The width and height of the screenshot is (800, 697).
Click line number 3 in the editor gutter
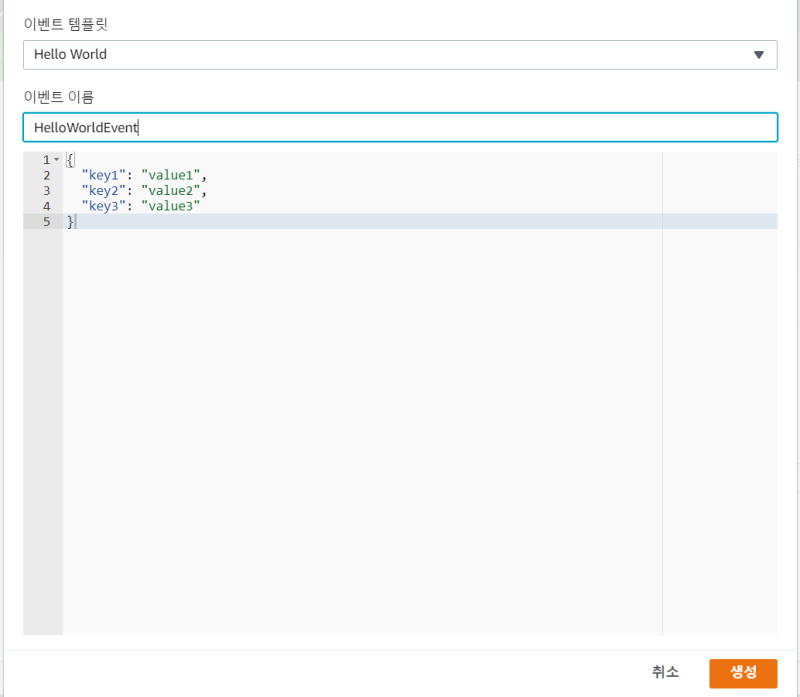[x=46, y=190]
